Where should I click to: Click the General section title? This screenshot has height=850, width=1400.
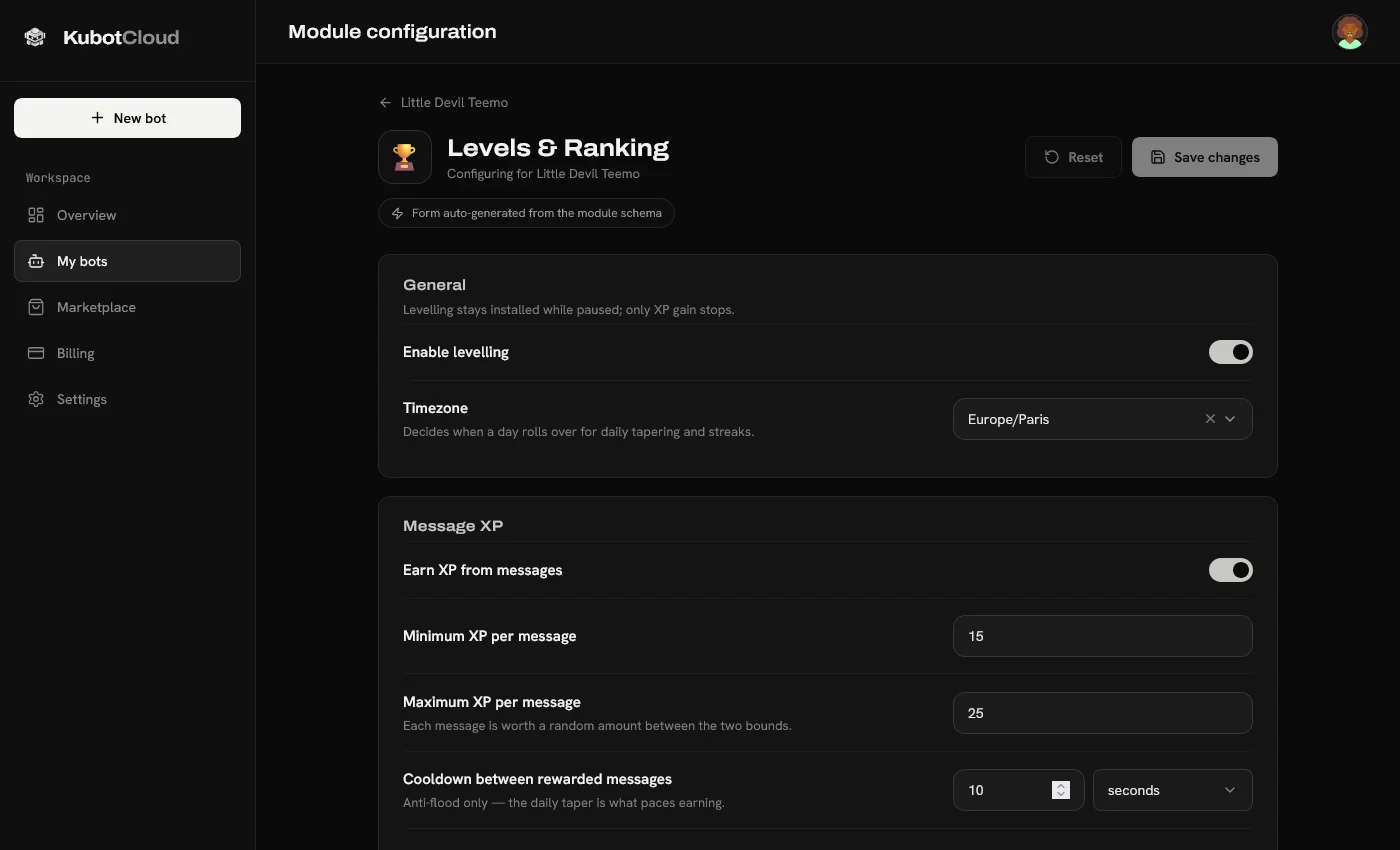pyautogui.click(x=434, y=285)
